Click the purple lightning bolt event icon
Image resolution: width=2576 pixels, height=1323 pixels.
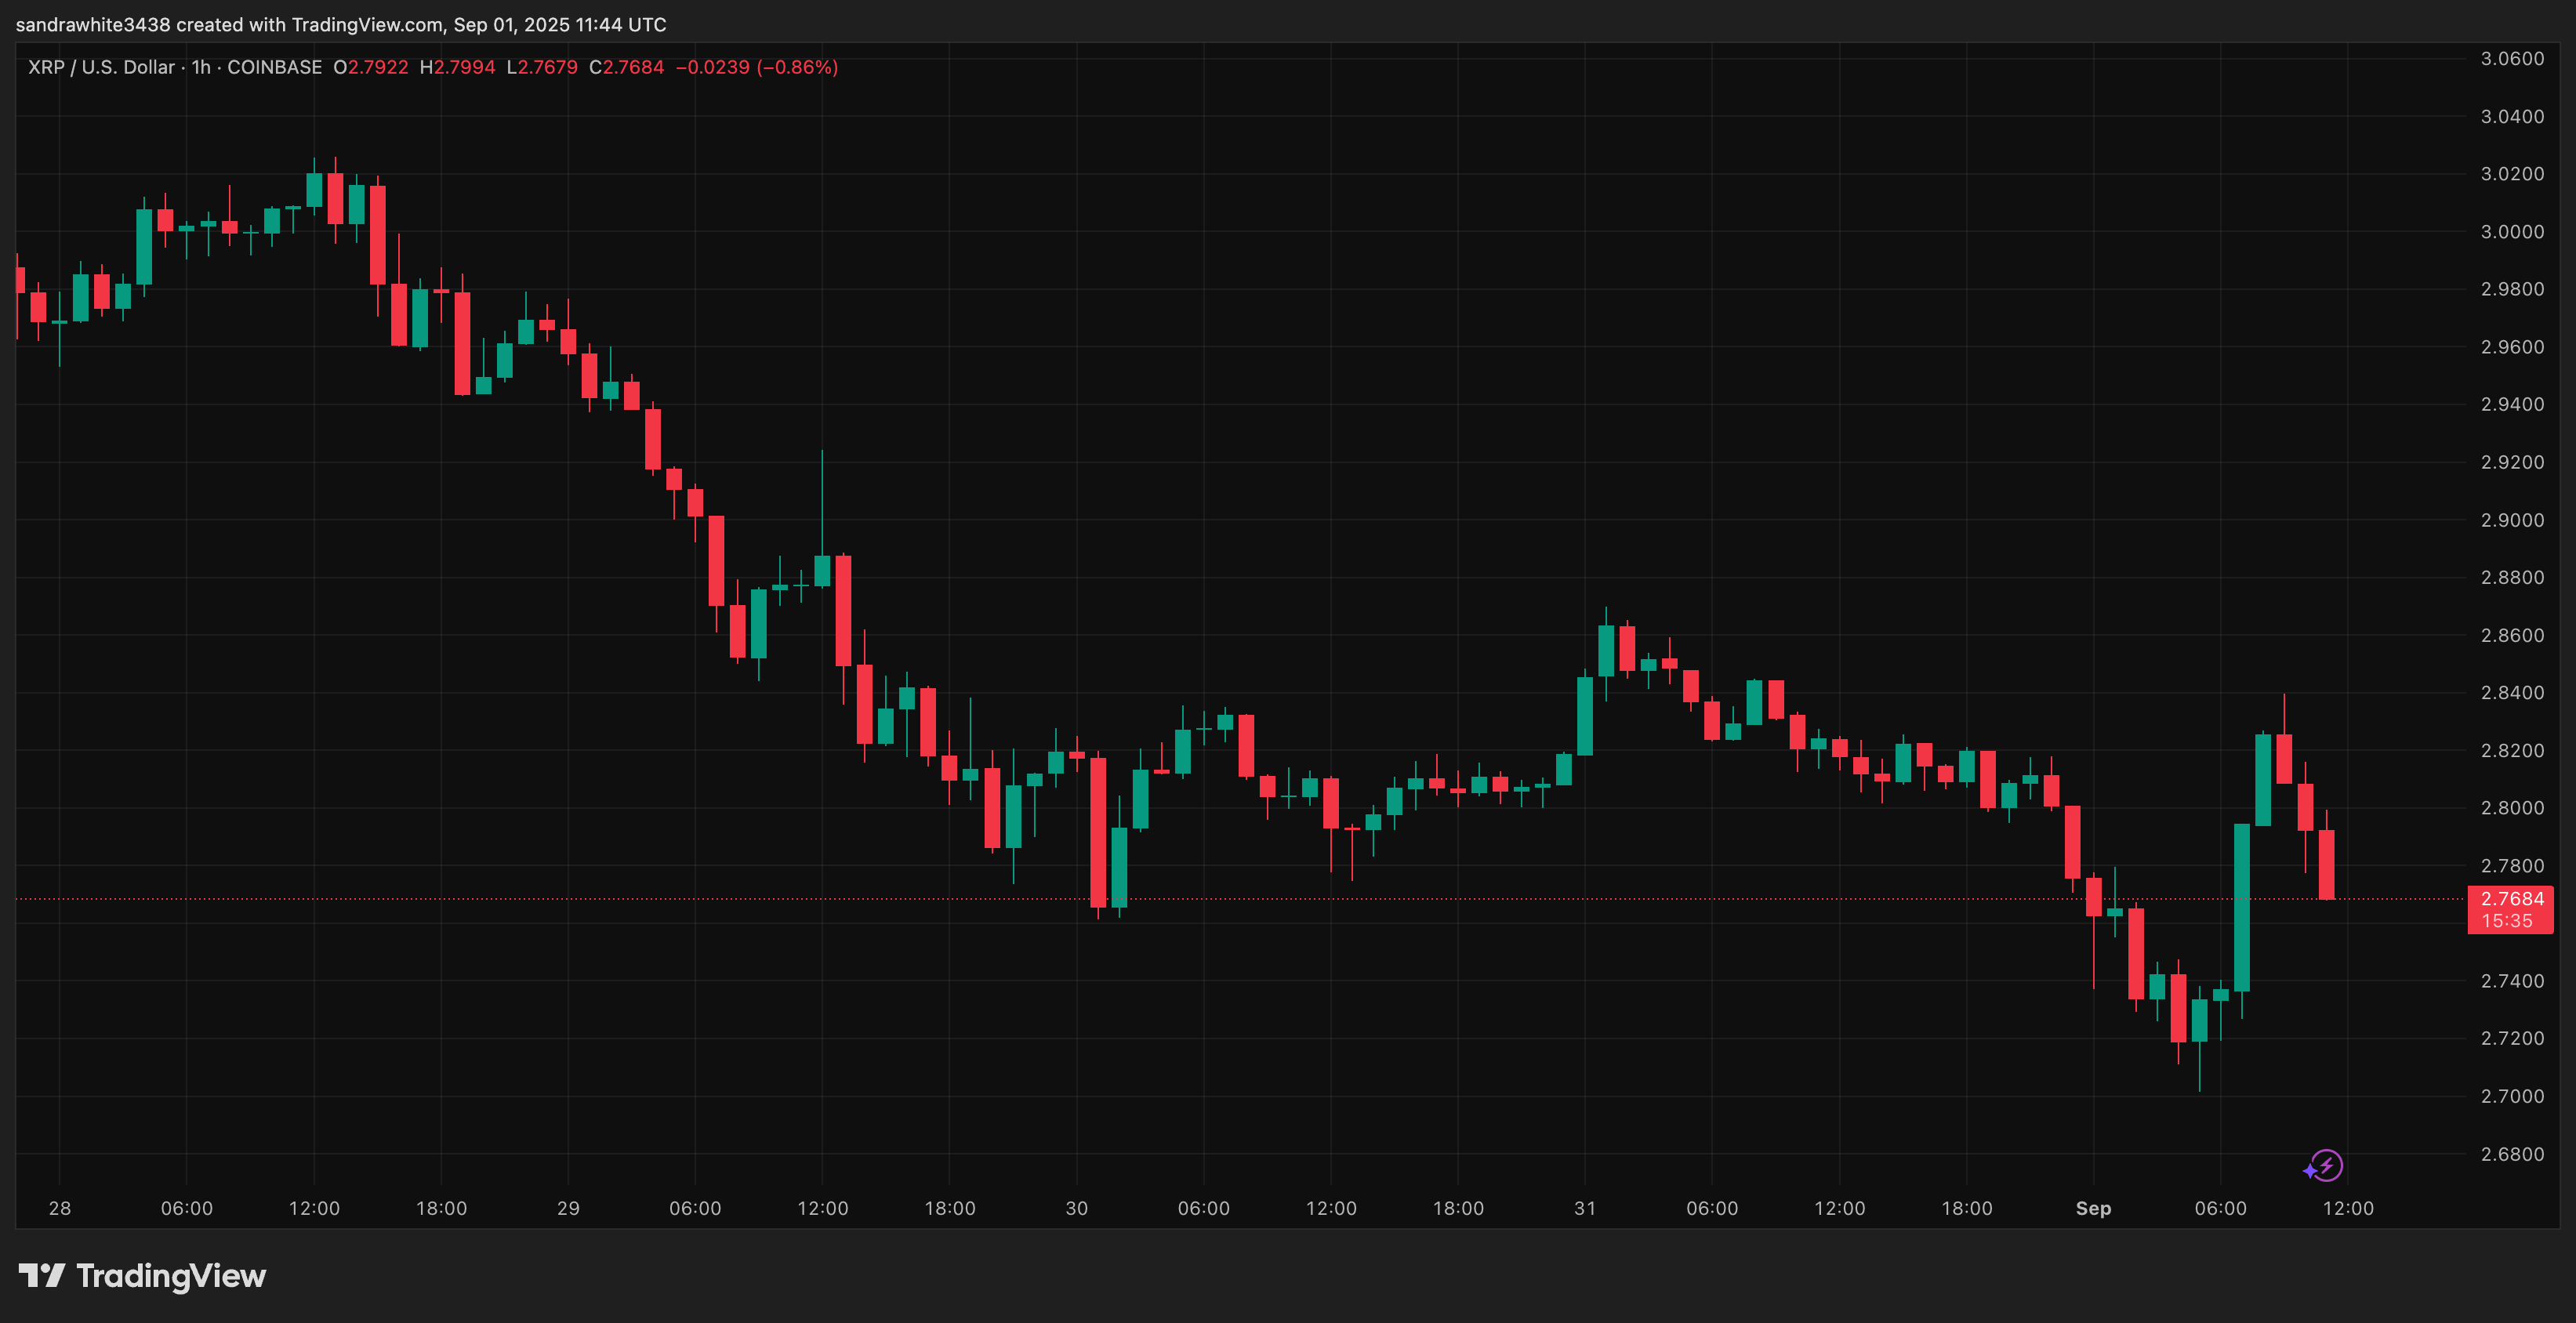pos(2325,1165)
